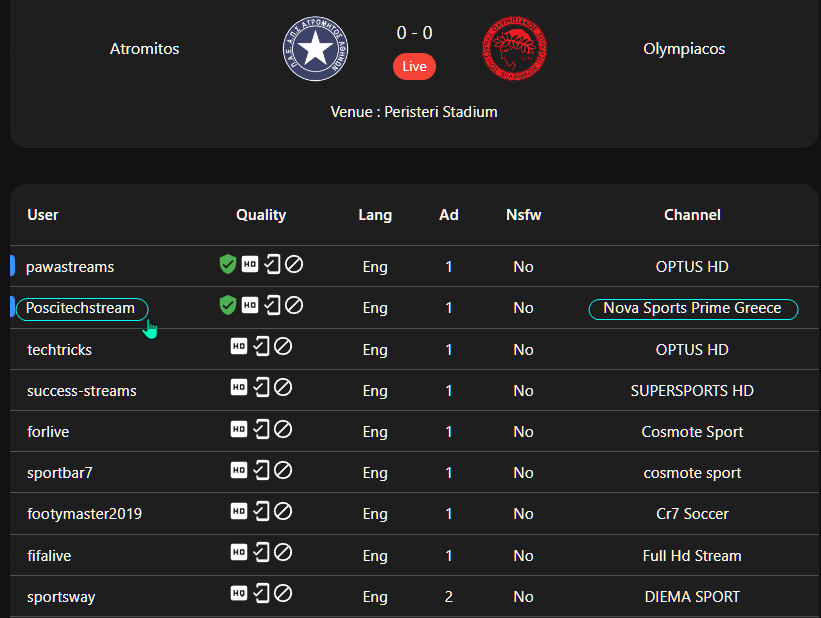Viewport: 821px width, 618px height.
Task: Click the HD badge in techtricks row
Action: [239, 346]
